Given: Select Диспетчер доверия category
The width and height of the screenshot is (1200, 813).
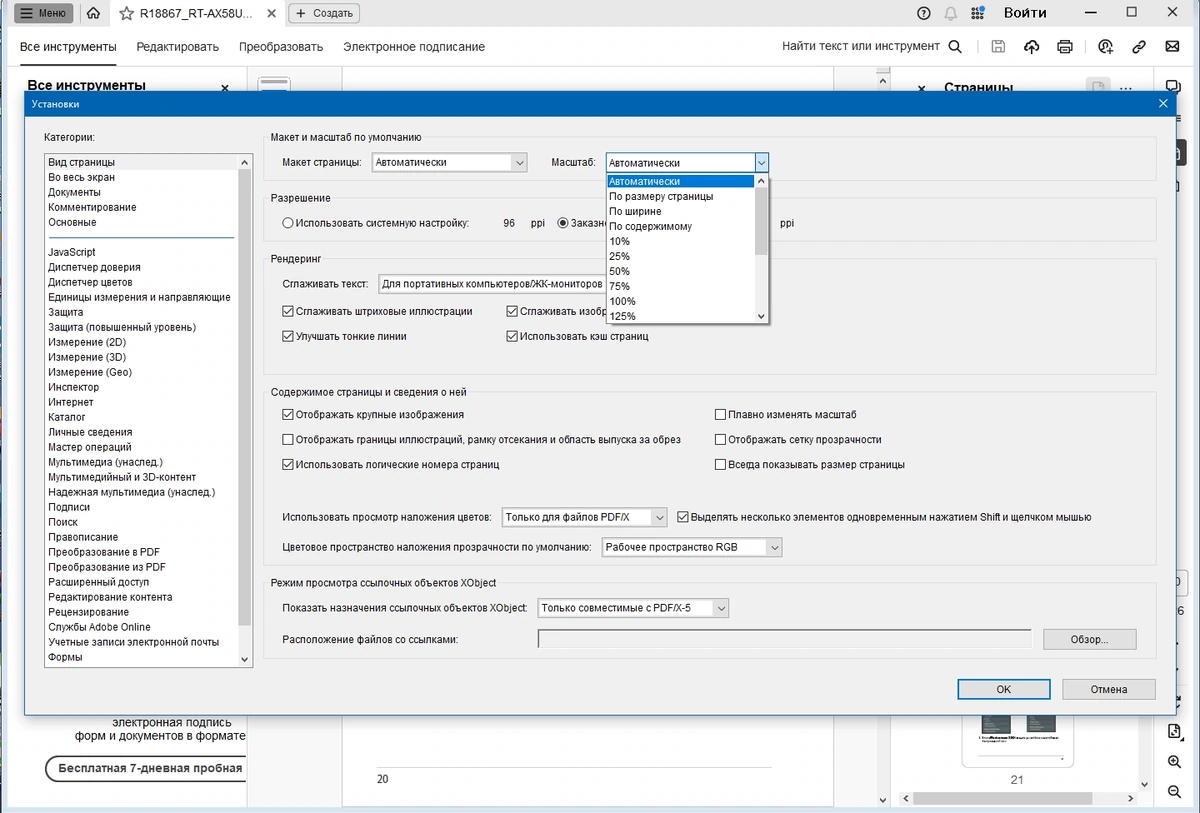Looking at the screenshot, I should pyautogui.click(x=94, y=267).
